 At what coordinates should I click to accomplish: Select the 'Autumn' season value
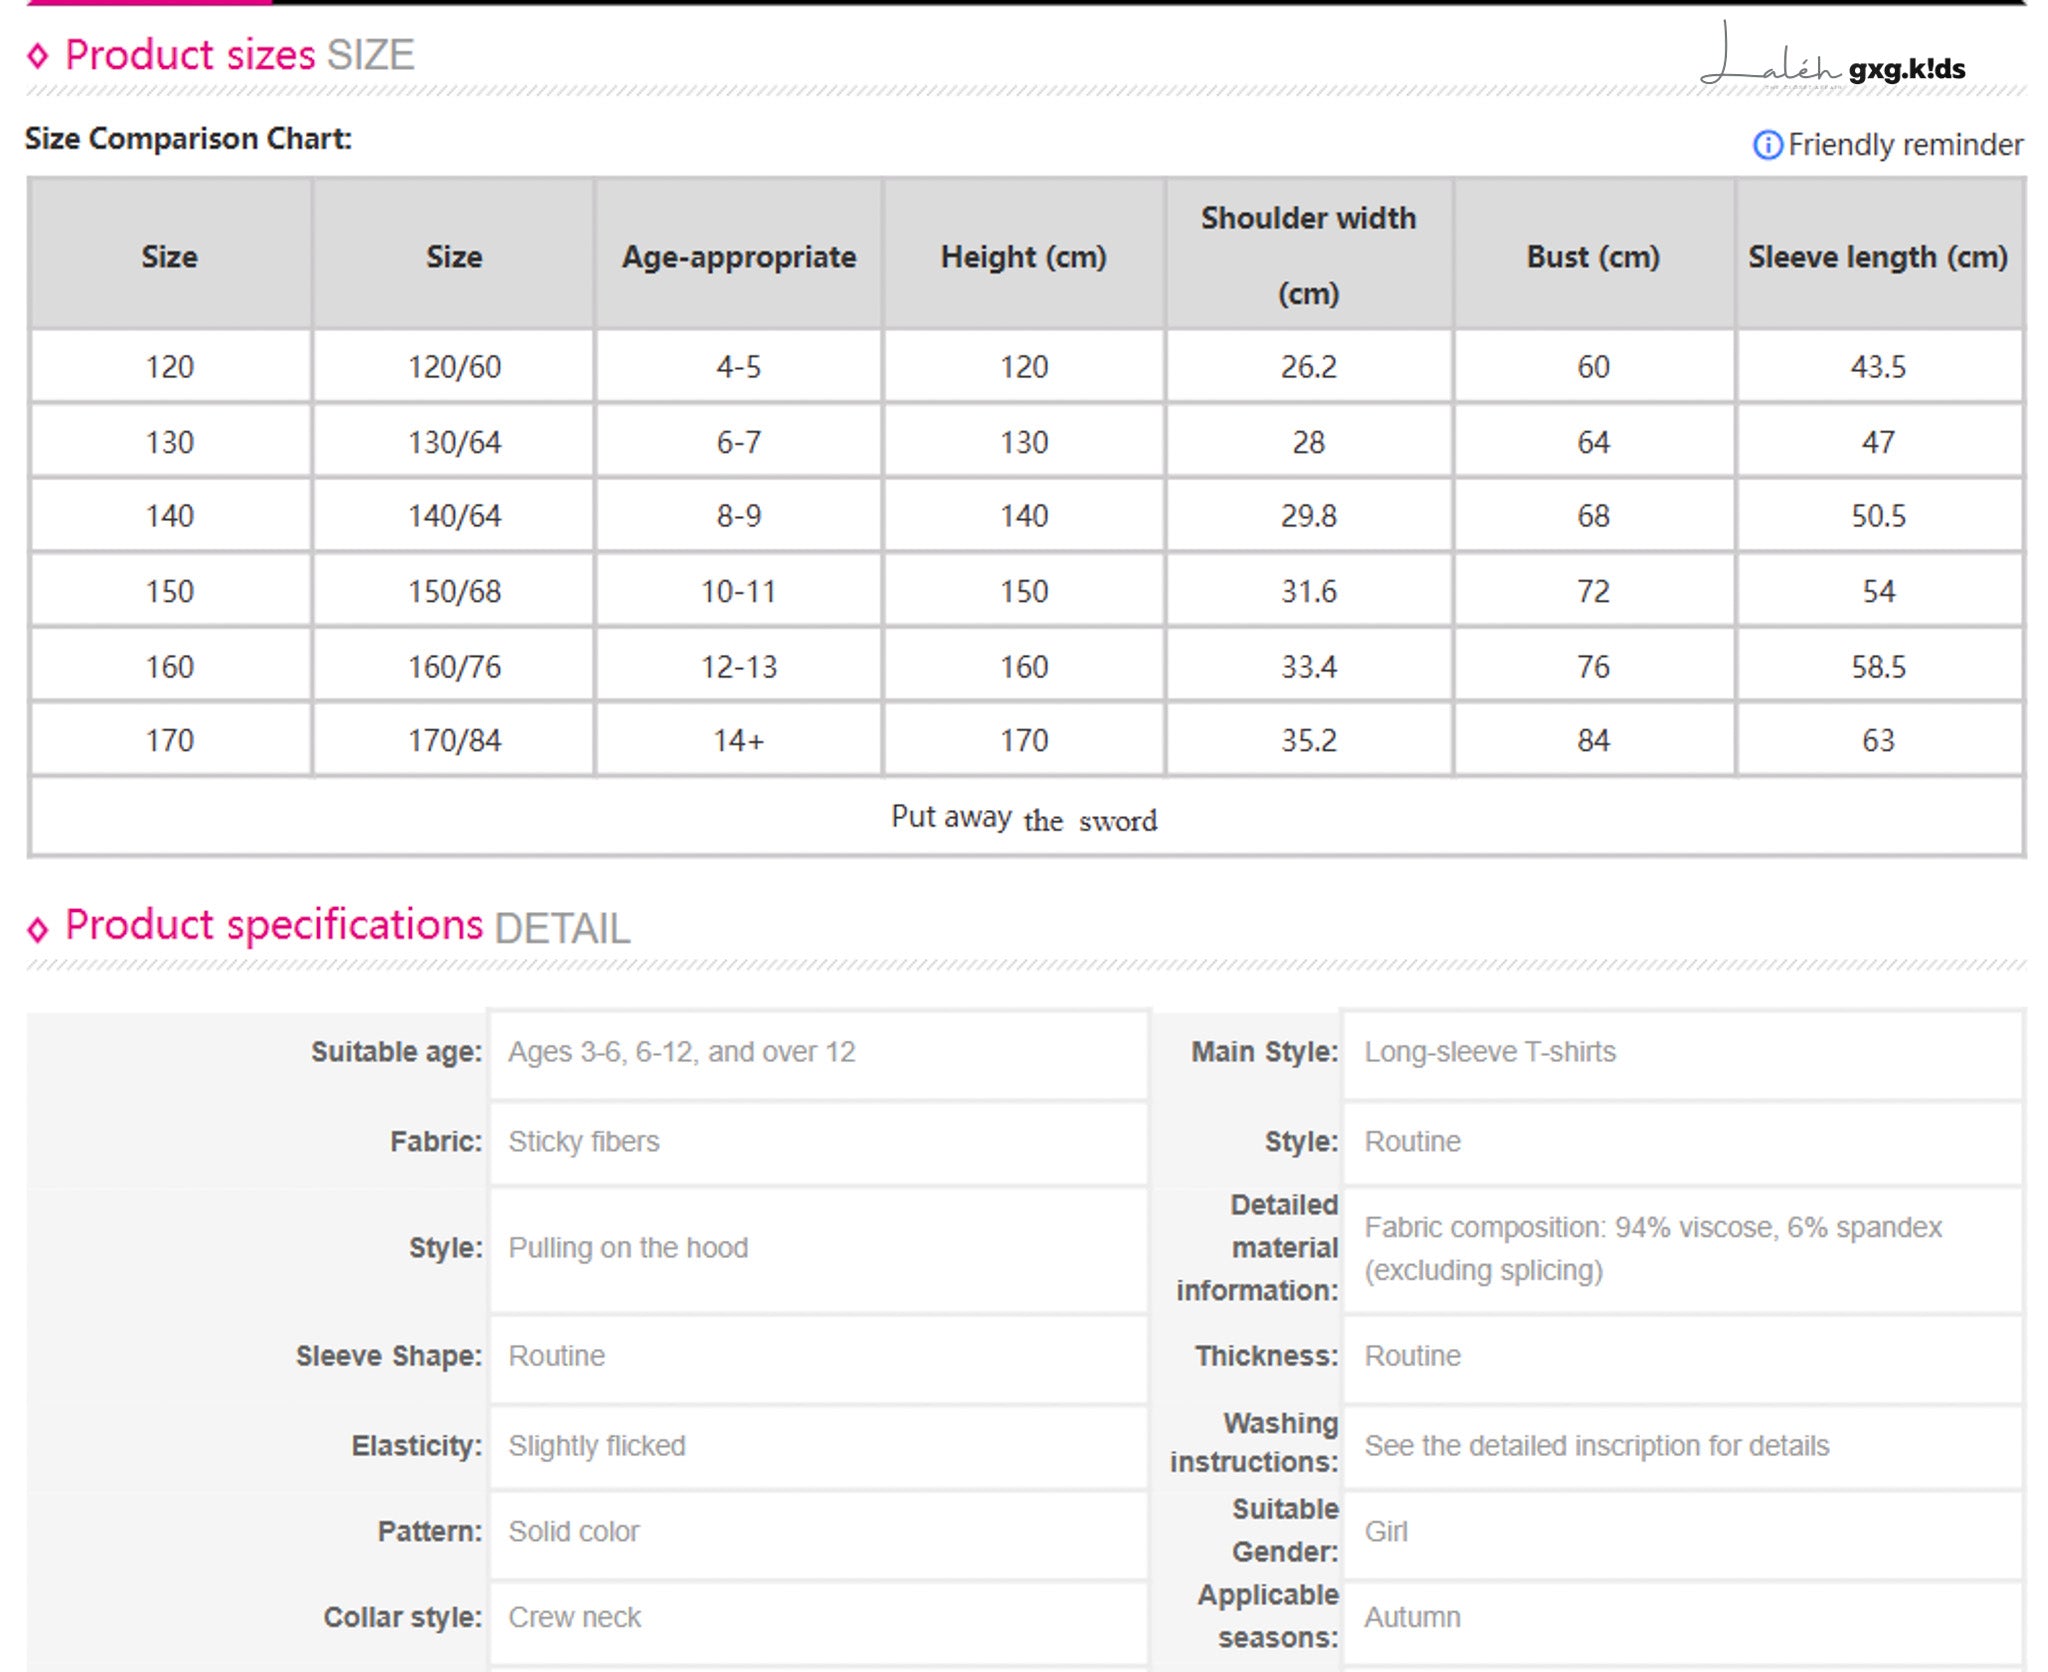pos(1413,1618)
